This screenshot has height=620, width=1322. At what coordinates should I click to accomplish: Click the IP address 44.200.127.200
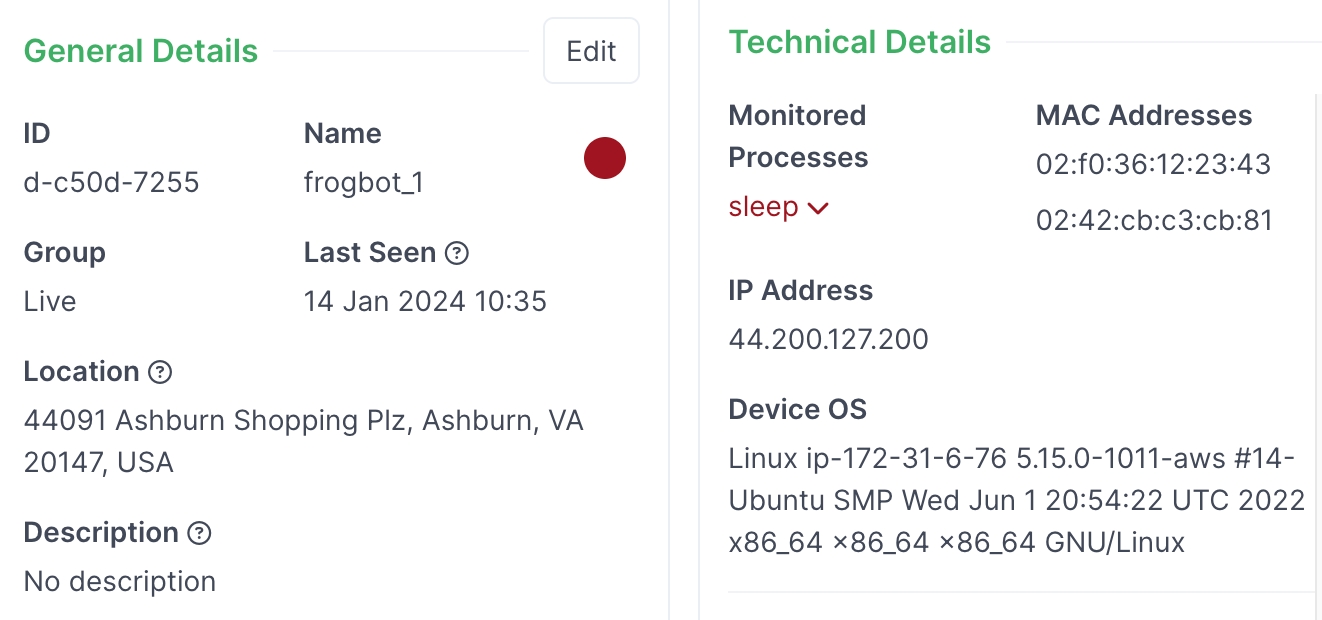pos(828,339)
